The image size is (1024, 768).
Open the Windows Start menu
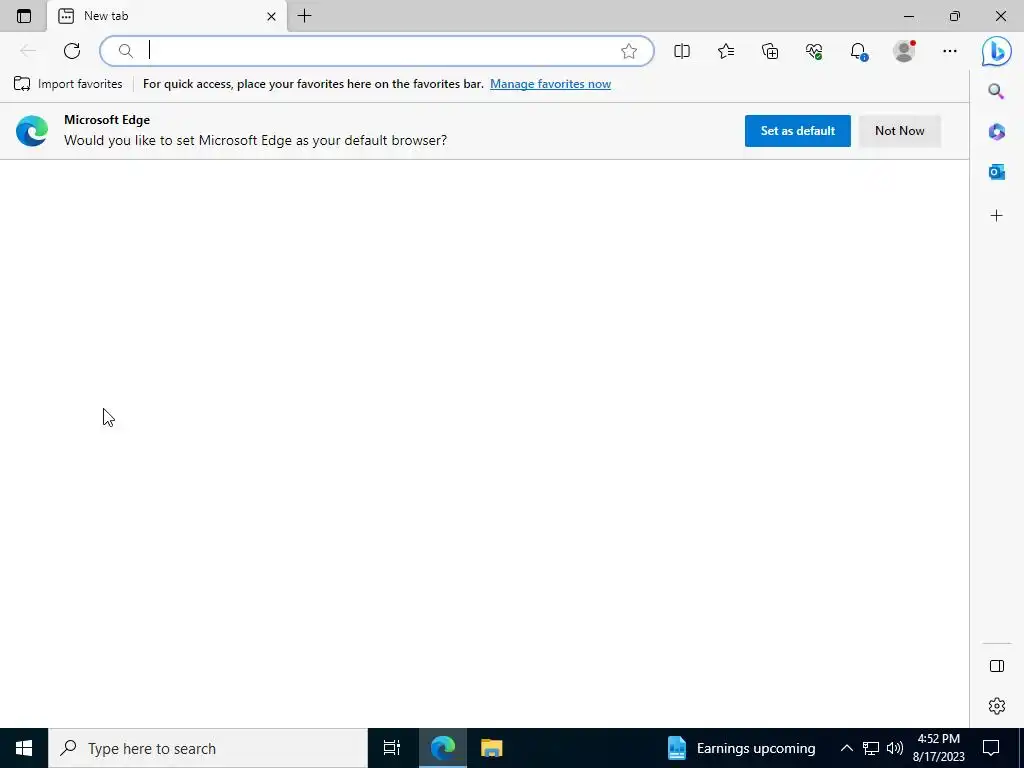point(24,748)
